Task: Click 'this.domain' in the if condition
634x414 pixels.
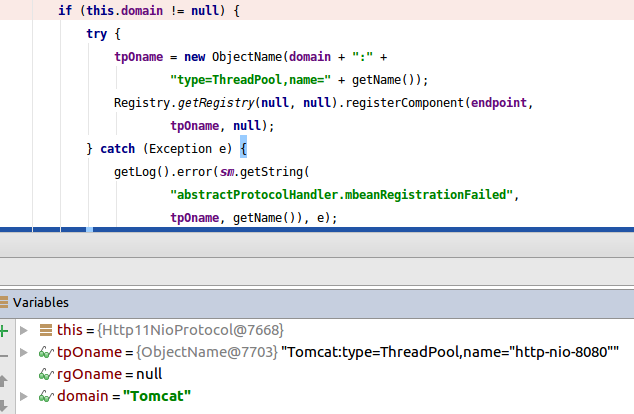Action: tap(125, 10)
